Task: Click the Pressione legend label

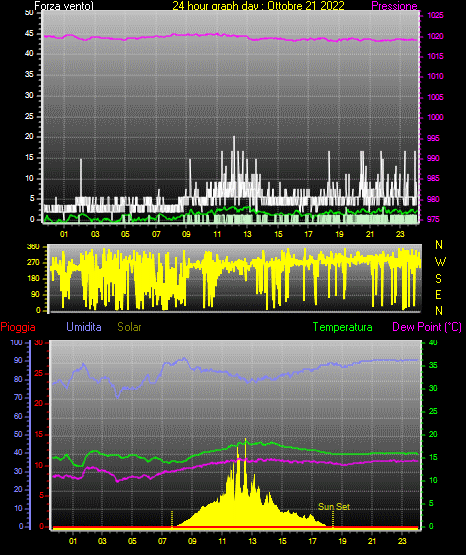Action: tap(394, 6)
